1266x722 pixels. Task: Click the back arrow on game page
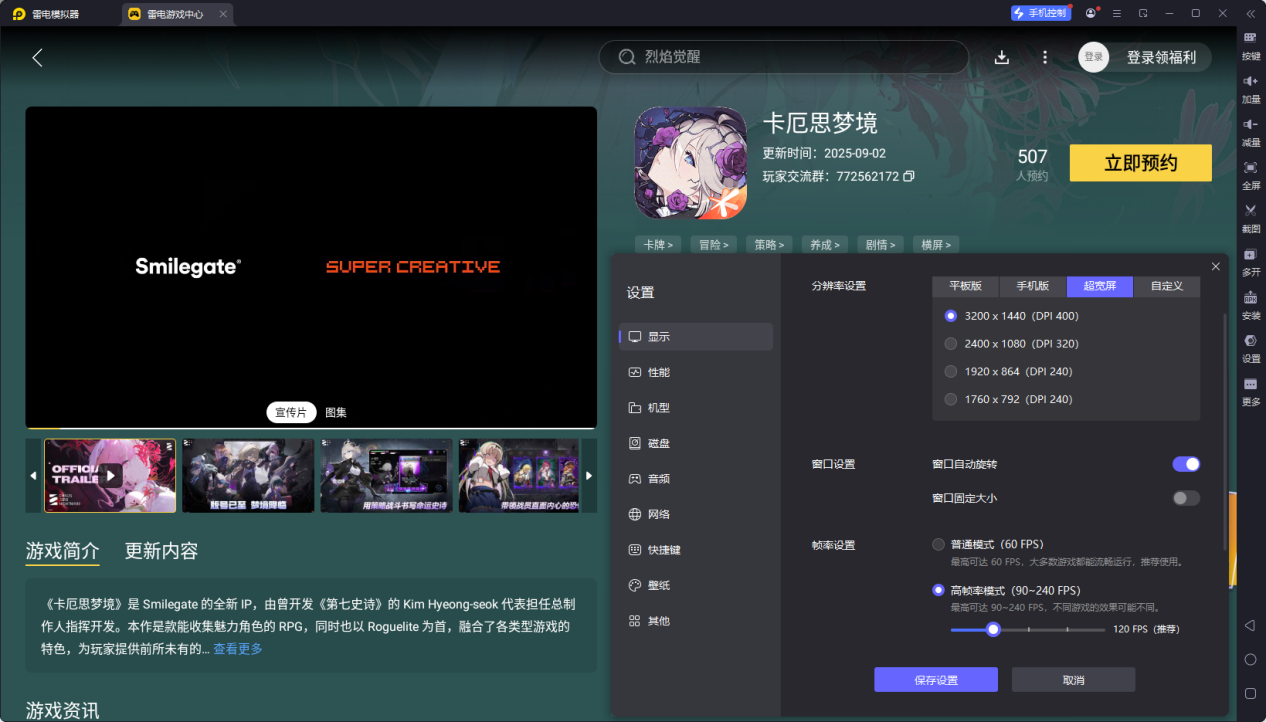pos(38,58)
